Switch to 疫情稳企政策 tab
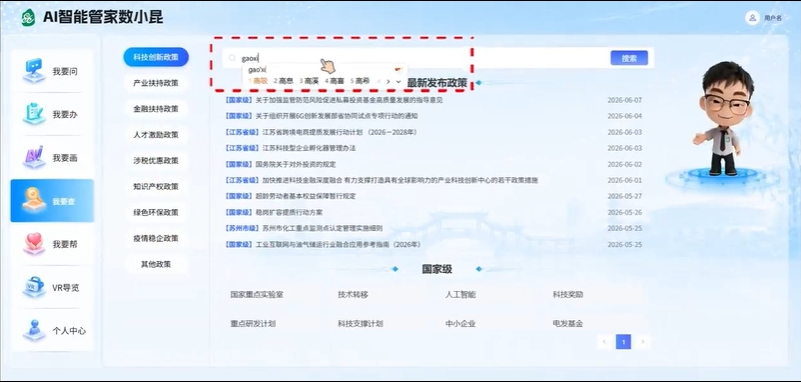This screenshot has height=382, width=801. point(156,238)
